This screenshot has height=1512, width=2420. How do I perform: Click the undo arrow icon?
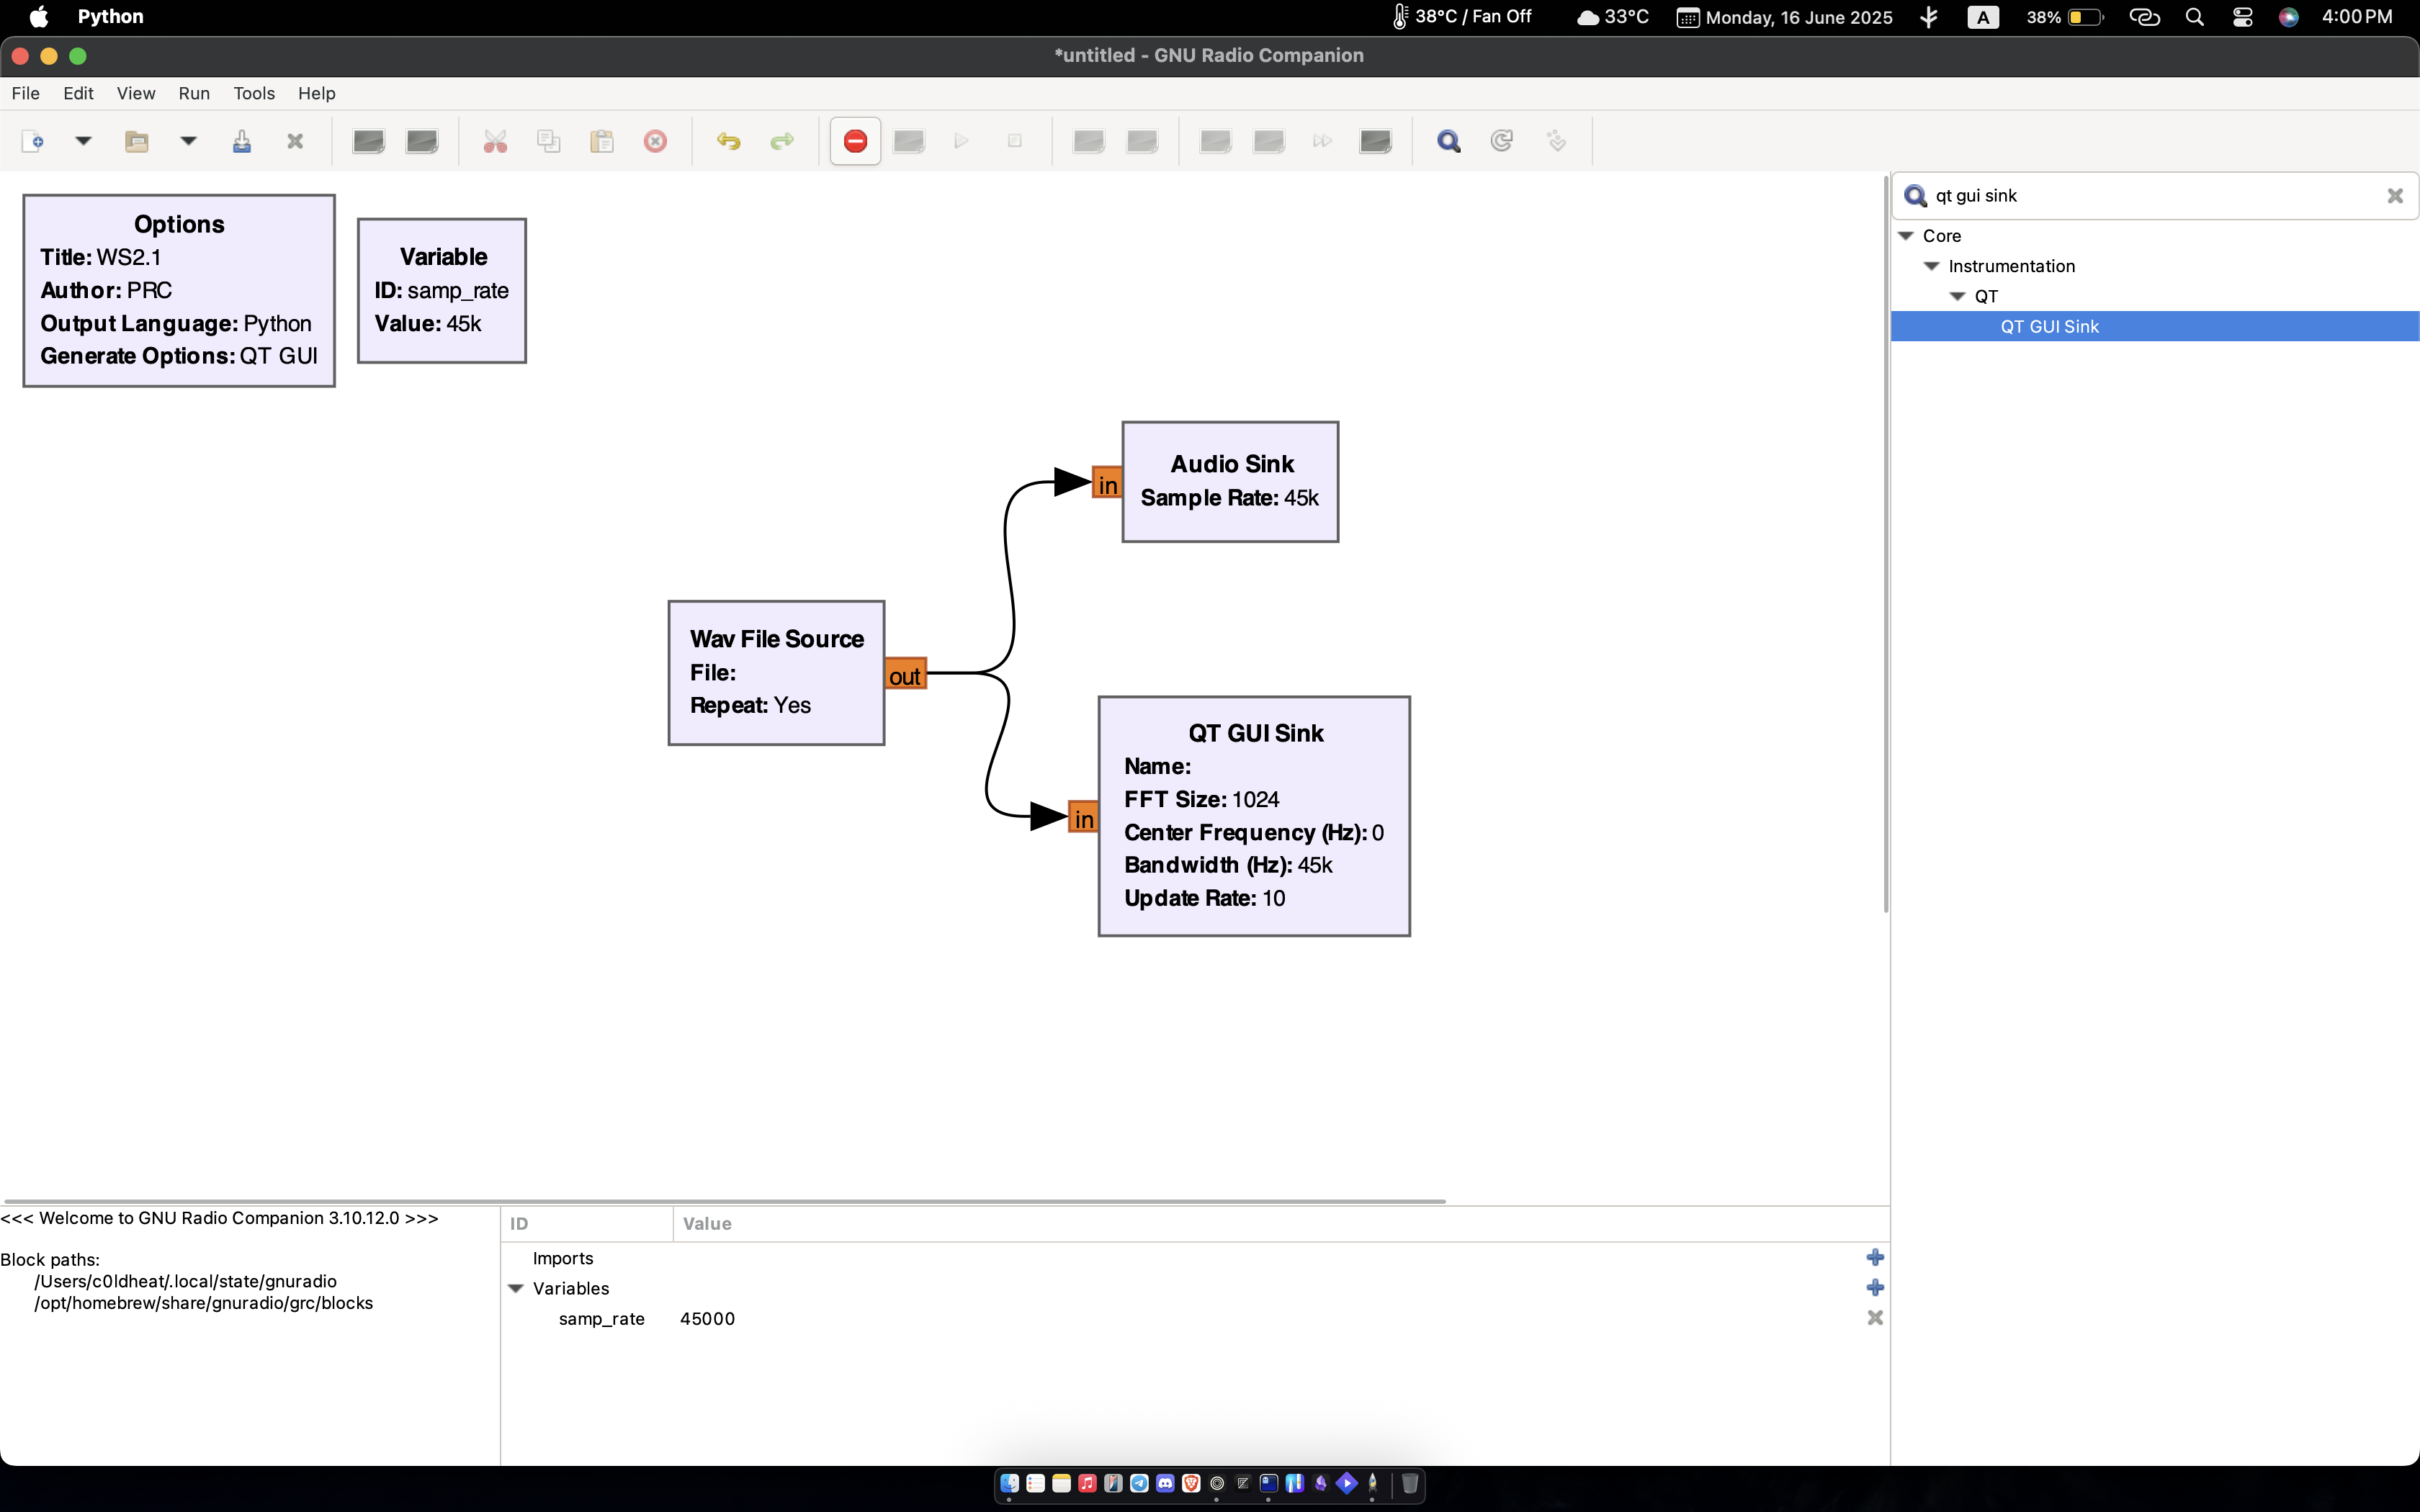pyautogui.click(x=728, y=141)
